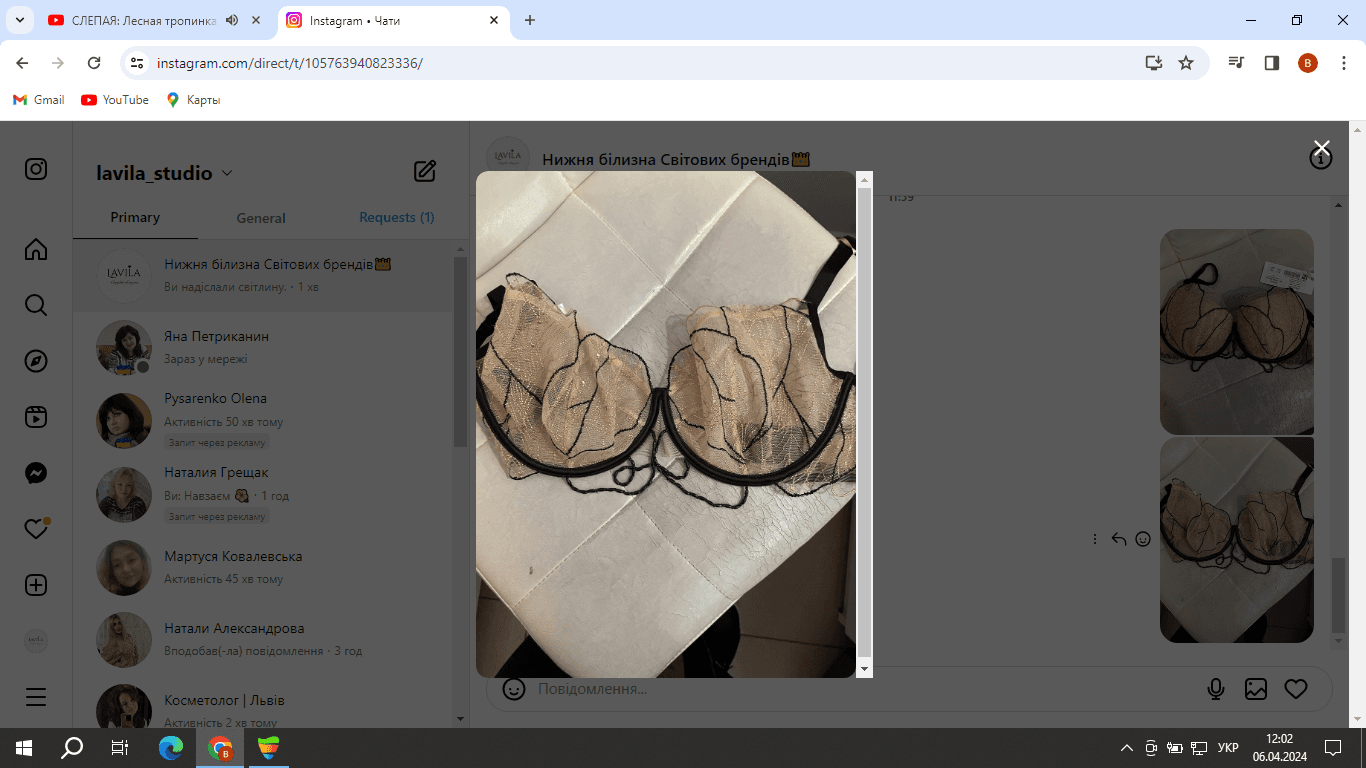Open the YouTube bookmark
The image size is (1366, 768).
(115, 100)
